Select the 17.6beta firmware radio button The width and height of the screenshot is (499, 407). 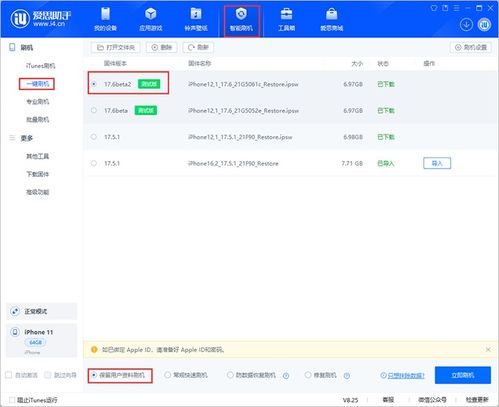coord(94,110)
